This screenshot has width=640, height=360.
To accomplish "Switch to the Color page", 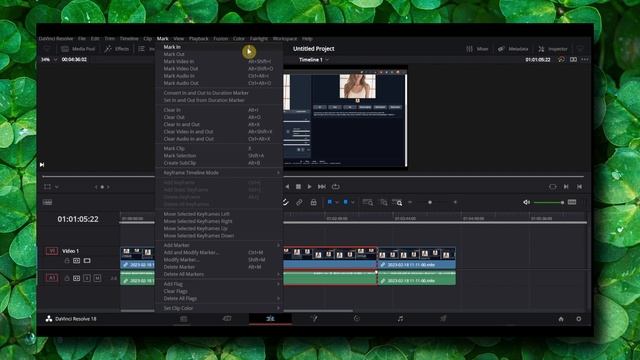I will click(x=357, y=319).
